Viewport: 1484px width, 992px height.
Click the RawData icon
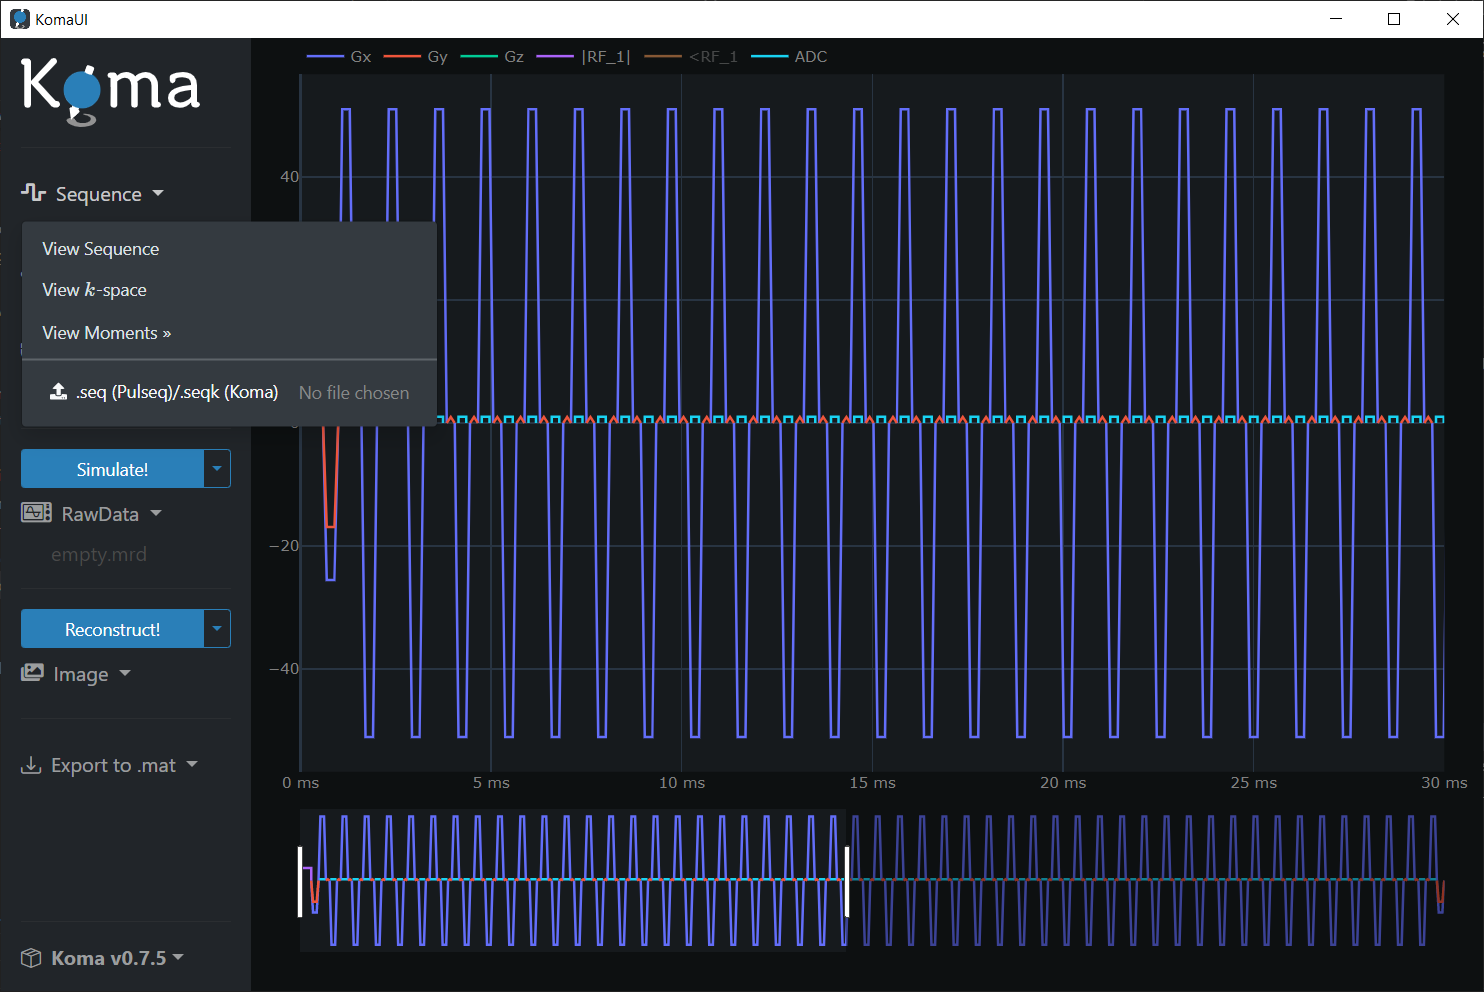click(x=36, y=513)
